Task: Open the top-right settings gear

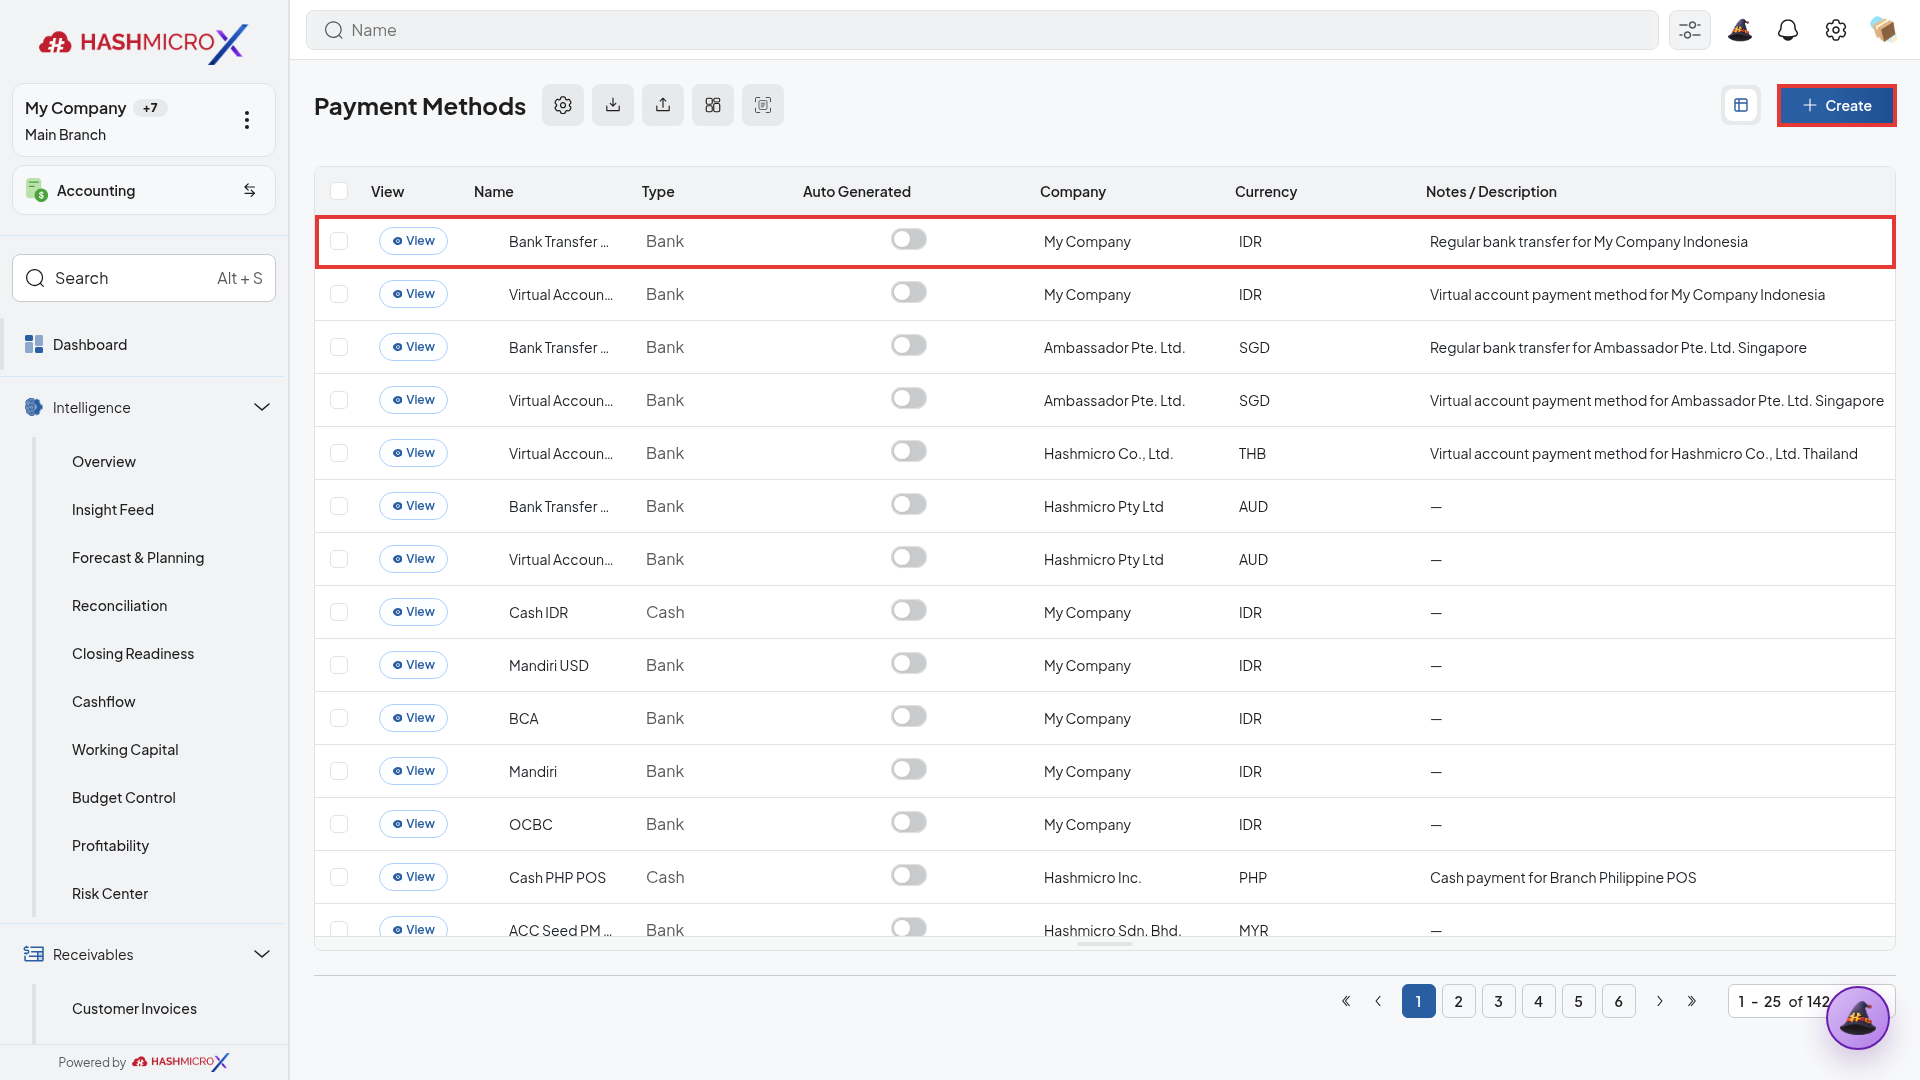Action: (1836, 30)
